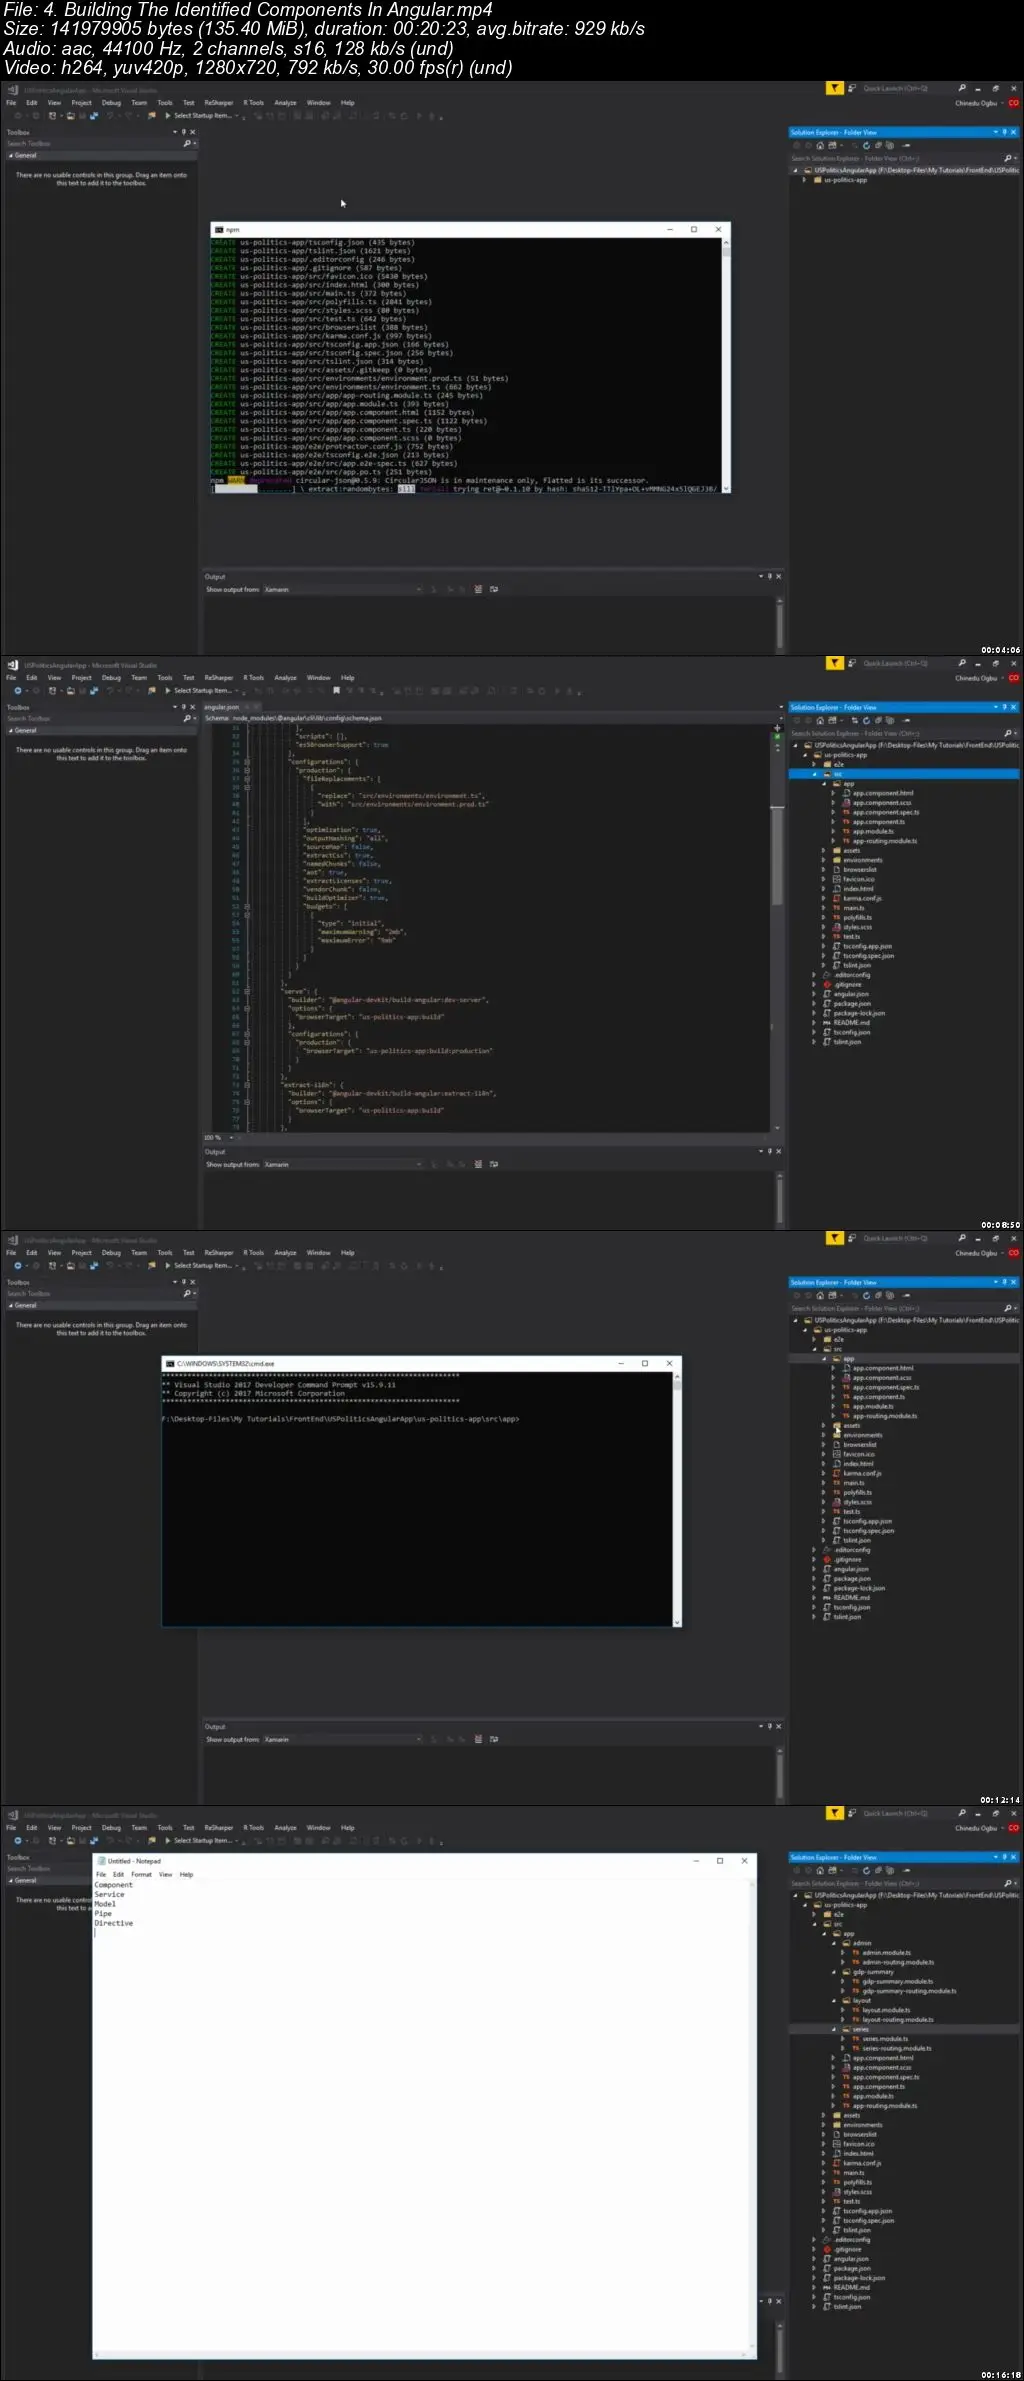Click the npm console window's title icon
This screenshot has height=2381, width=1024.
[x=219, y=230]
